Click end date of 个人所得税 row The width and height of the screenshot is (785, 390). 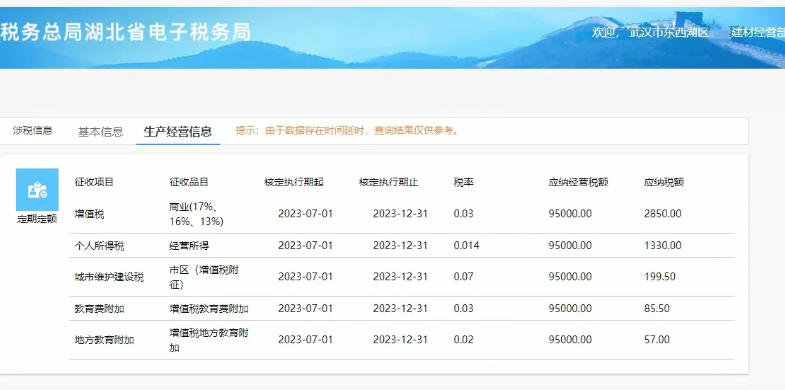401,245
